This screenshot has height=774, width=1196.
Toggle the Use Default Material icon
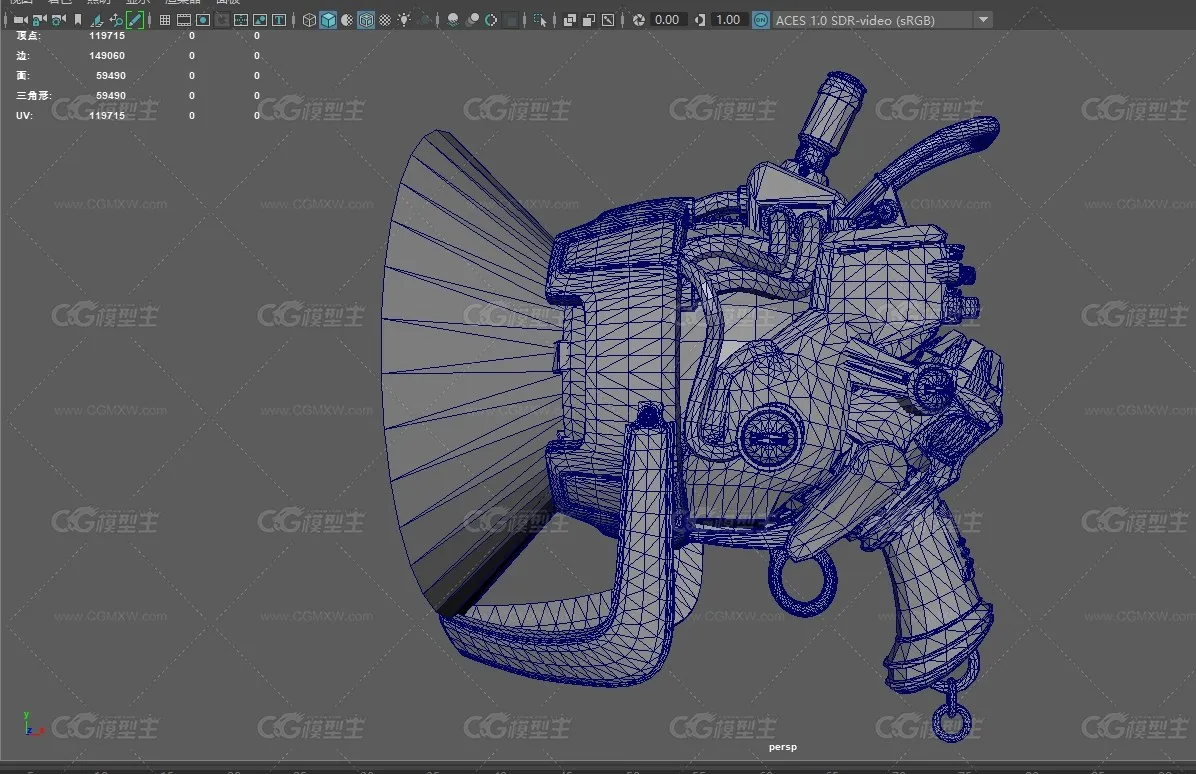(347, 20)
